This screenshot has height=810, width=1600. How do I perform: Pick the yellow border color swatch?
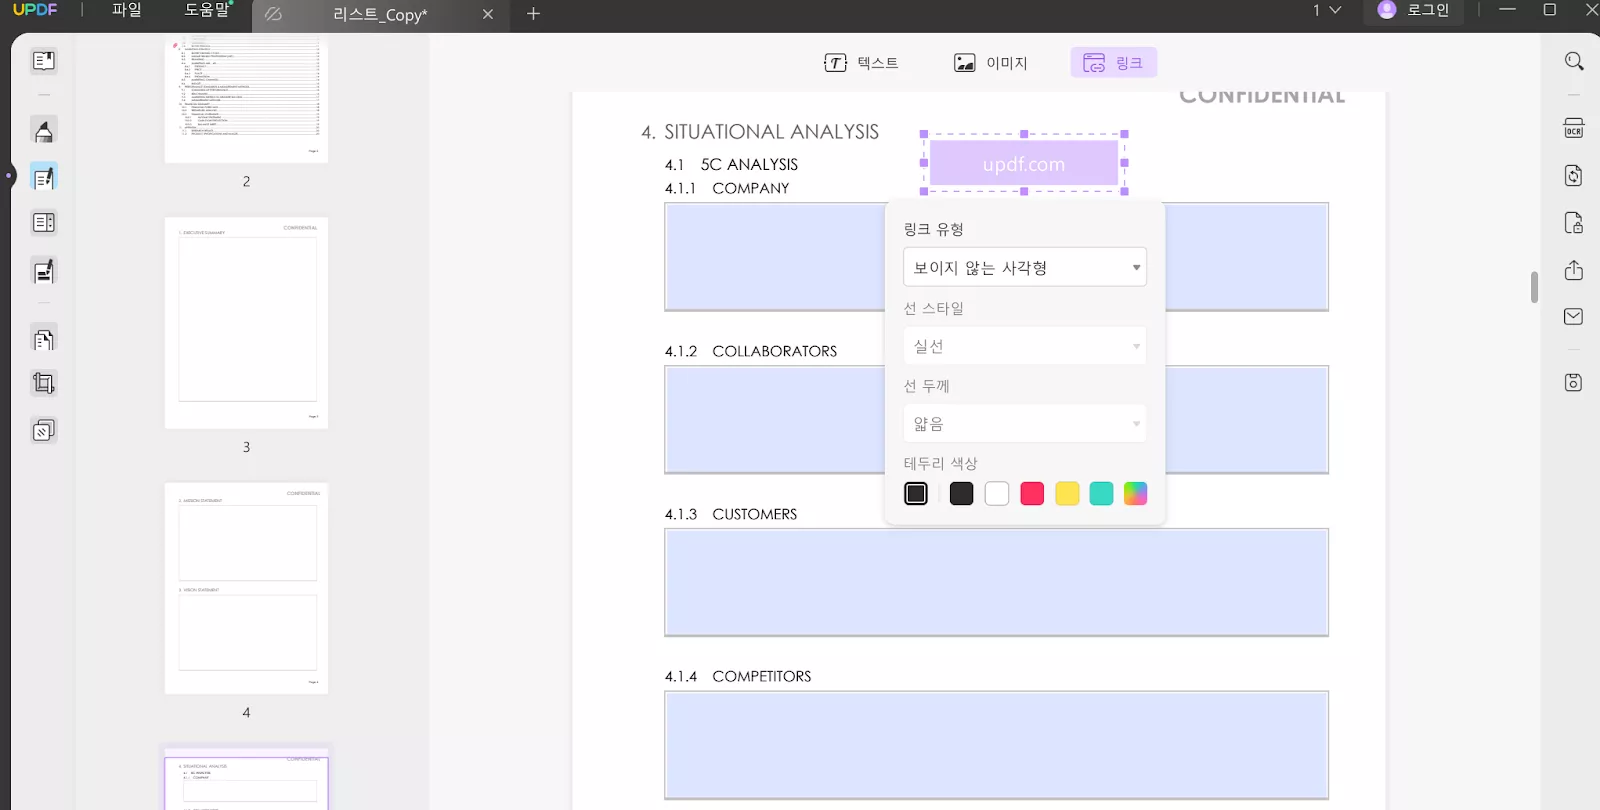(1067, 494)
